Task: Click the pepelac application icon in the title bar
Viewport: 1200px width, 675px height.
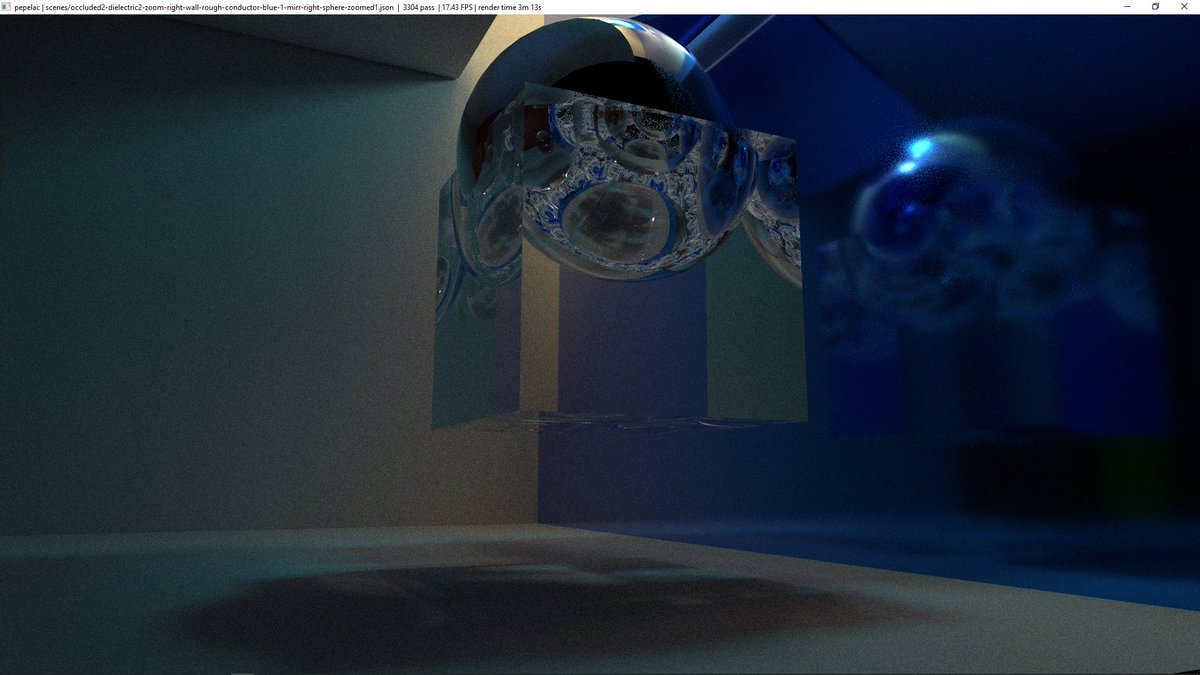Action: pyautogui.click(x=8, y=6)
